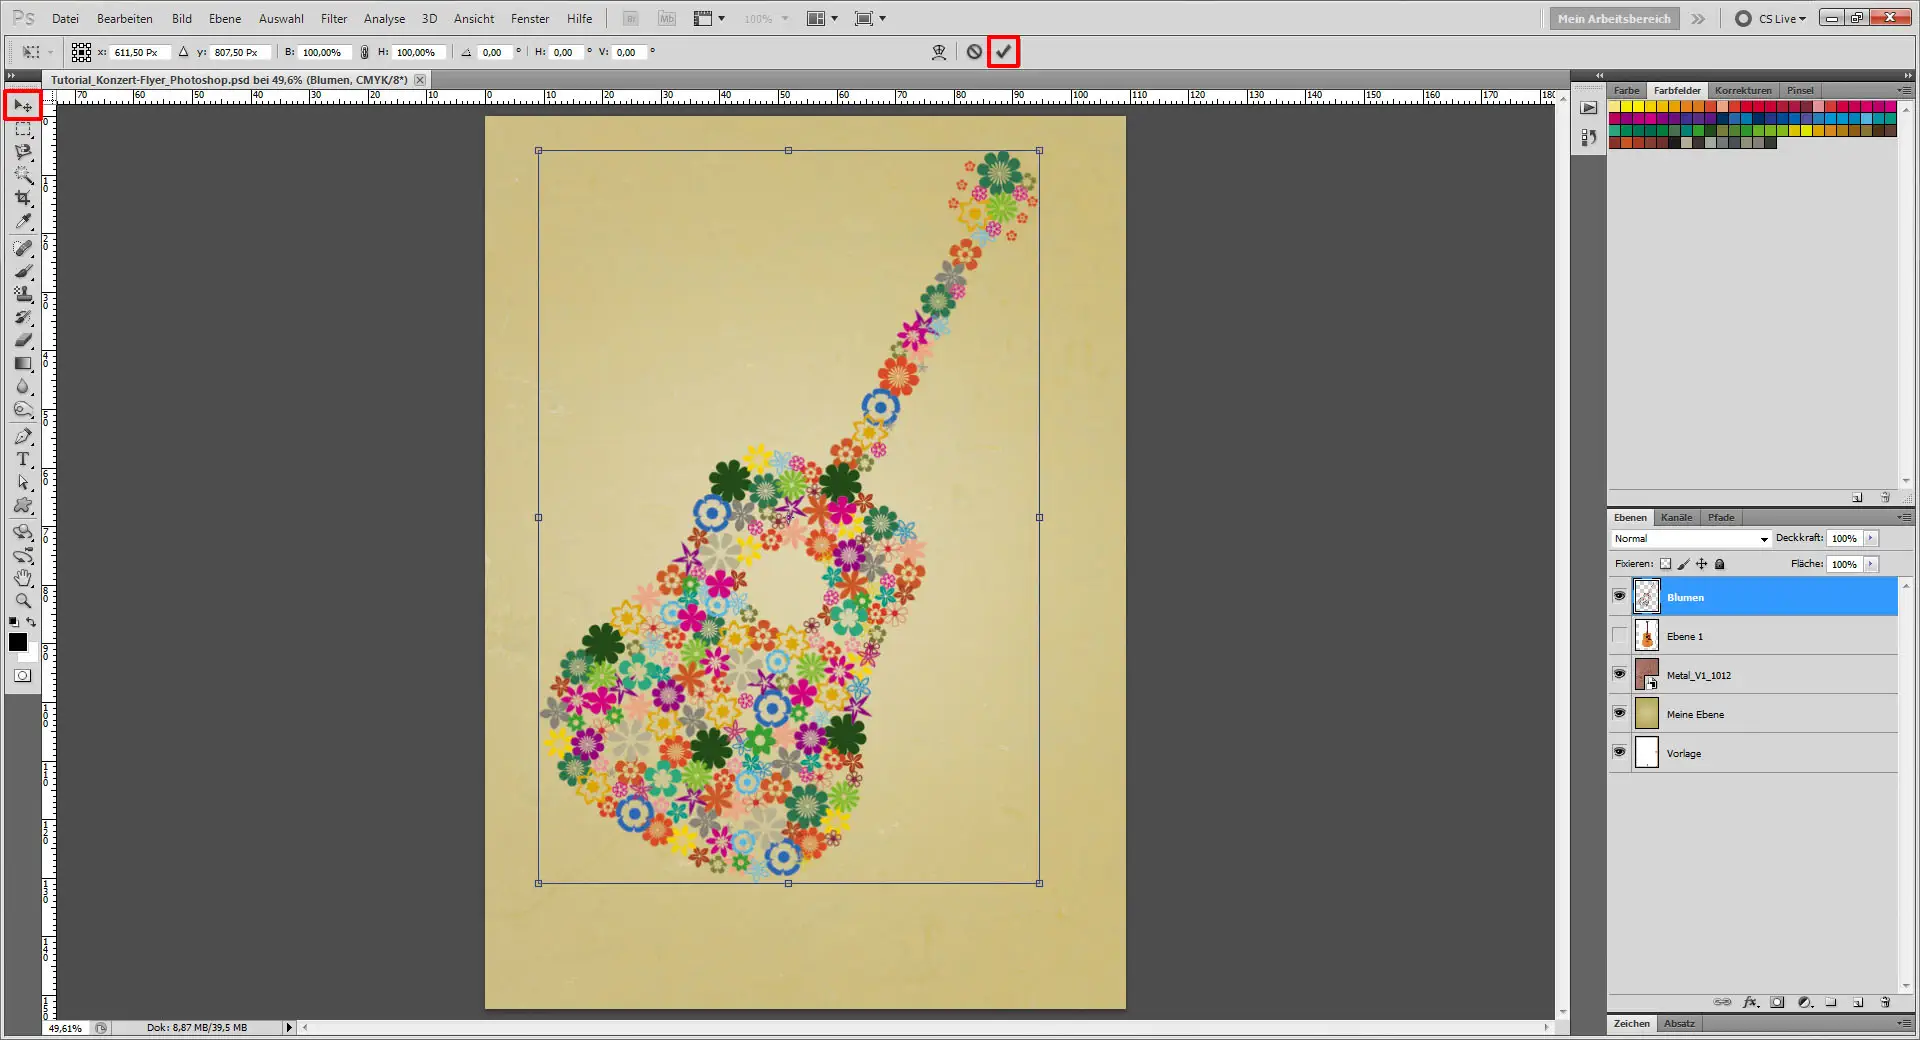Toggle link between width and height
The image size is (1920, 1040).
365,52
